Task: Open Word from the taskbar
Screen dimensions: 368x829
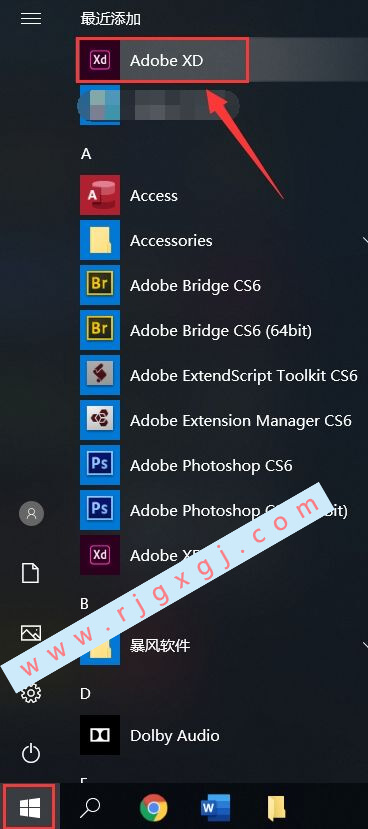Action: (x=215, y=807)
